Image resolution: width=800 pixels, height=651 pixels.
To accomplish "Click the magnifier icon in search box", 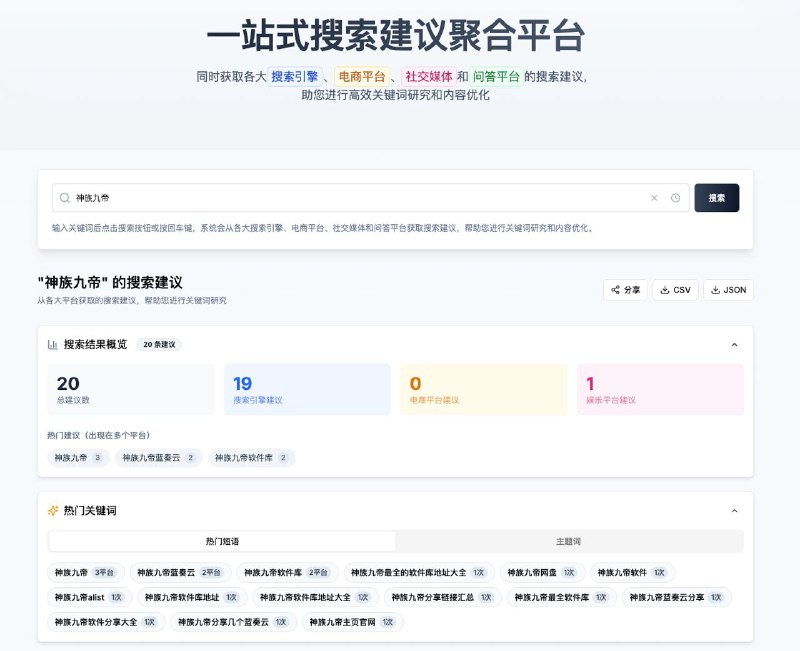I will click(65, 198).
